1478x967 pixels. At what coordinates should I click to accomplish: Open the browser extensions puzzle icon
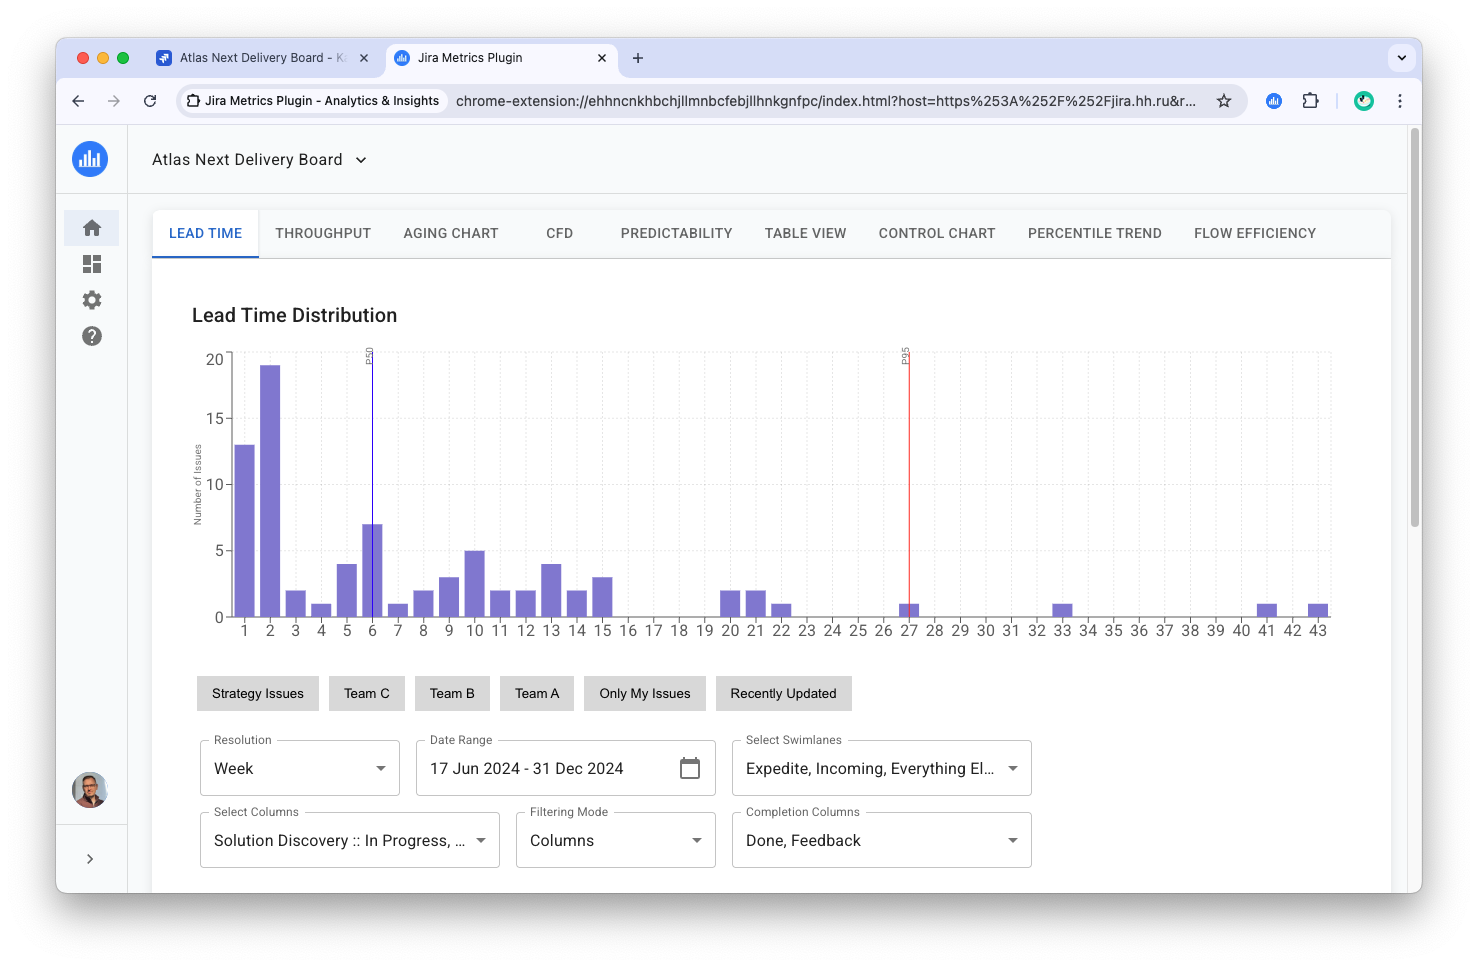click(x=1310, y=101)
